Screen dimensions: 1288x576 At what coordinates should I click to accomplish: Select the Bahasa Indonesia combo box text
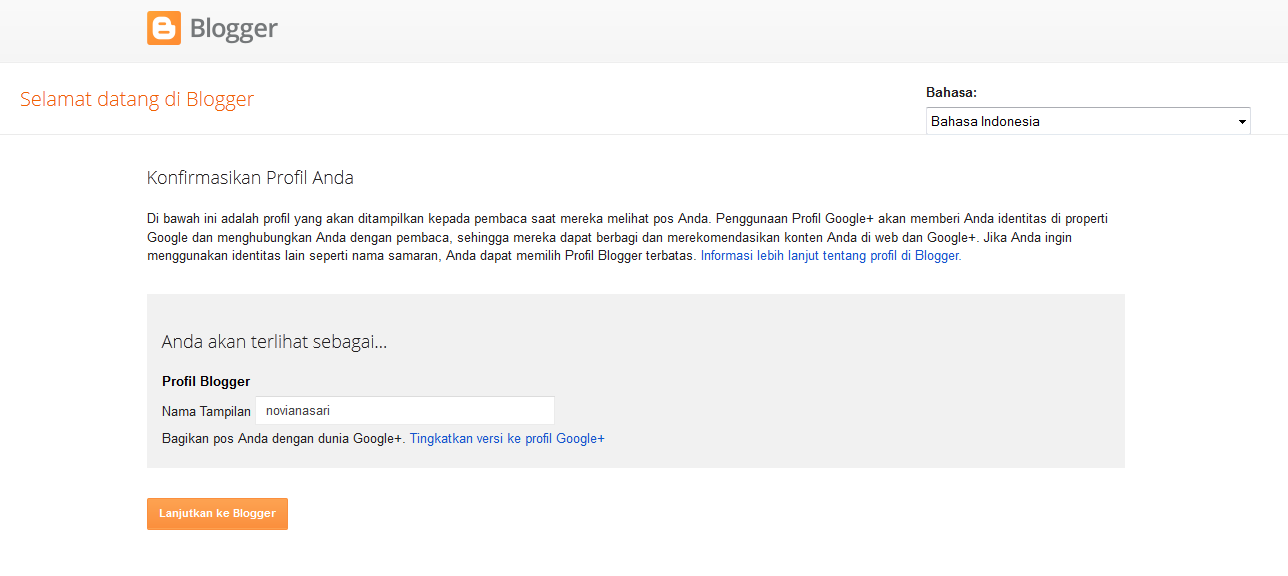[x=985, y=121]
